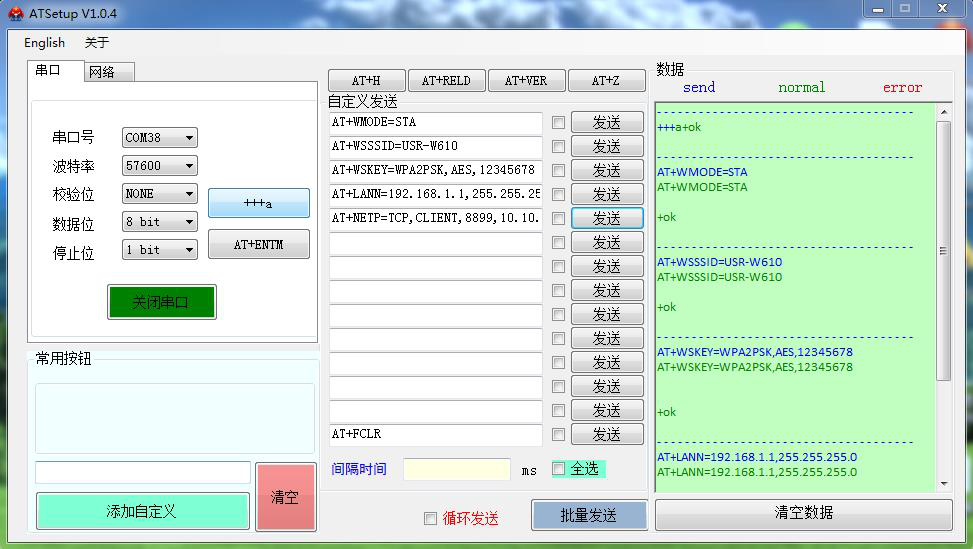Open the 57600 baud rate dropdown
Screen dimensions: 973x549
point(159,166)
